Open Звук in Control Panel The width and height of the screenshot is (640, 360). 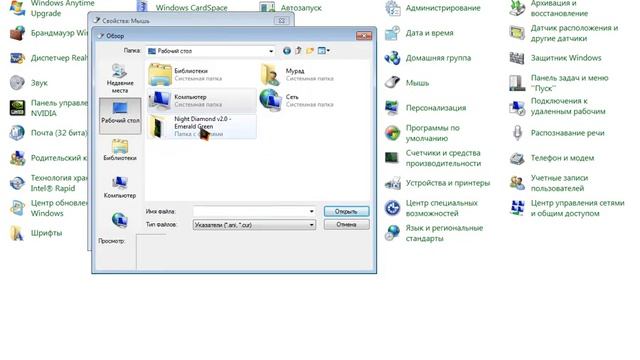point(29,83)
